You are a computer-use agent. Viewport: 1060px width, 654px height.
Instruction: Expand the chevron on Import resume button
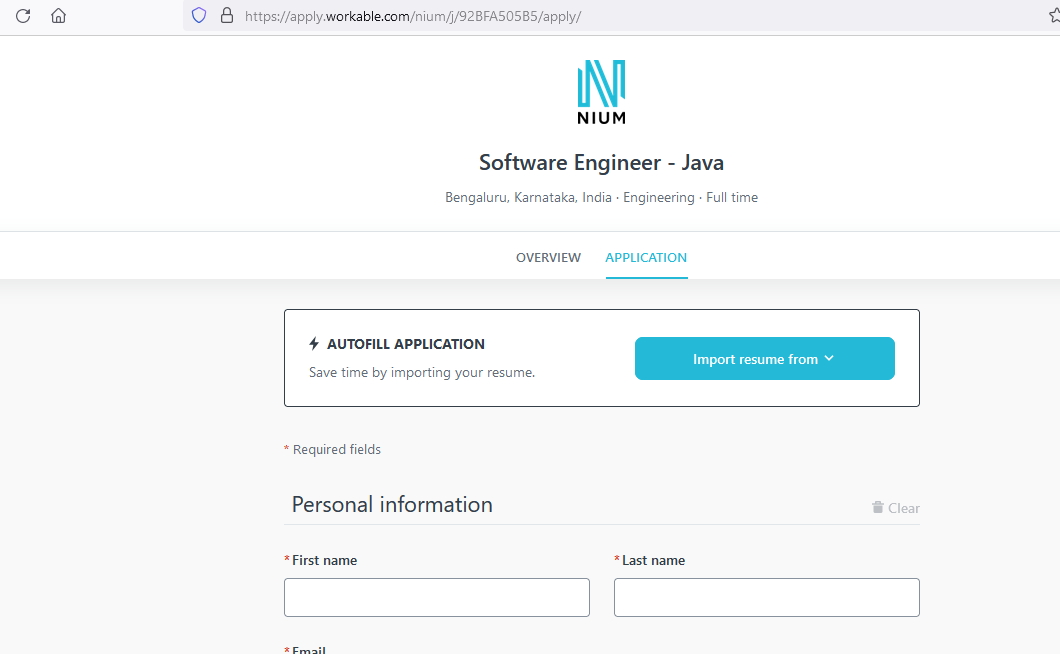tap(829, 359)
